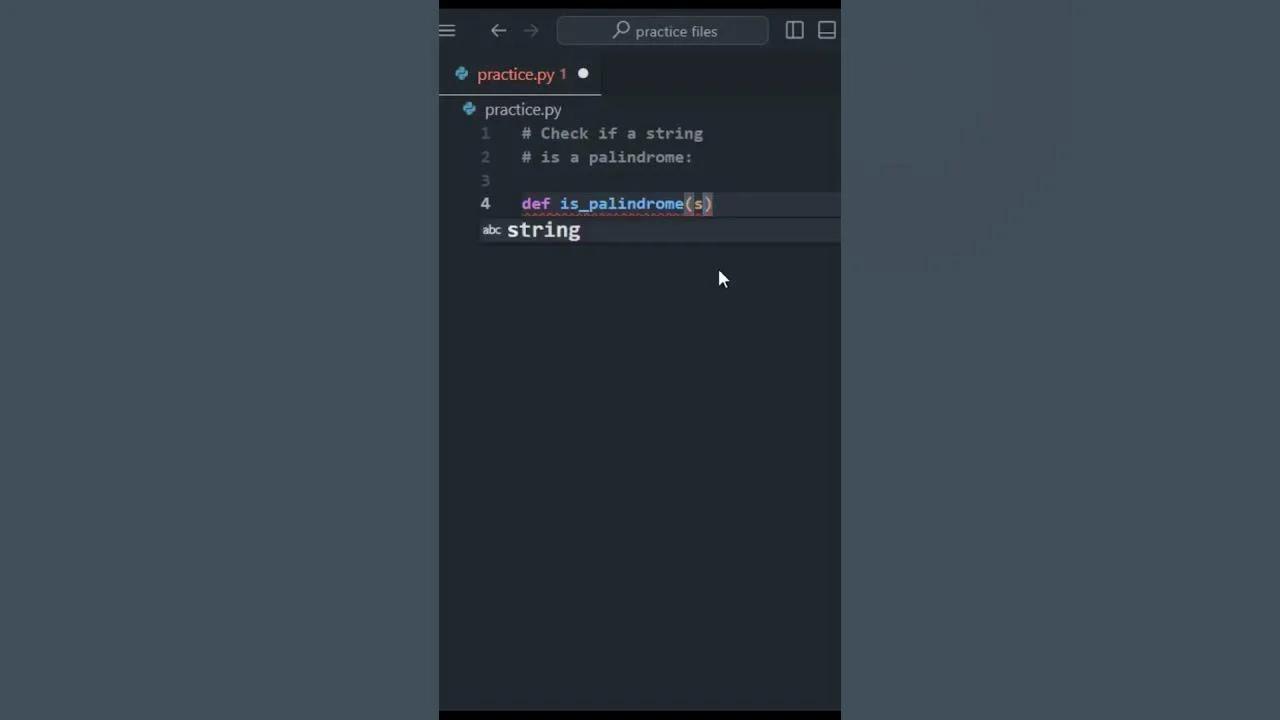Click the unsaved dot on practice.py tab
The width and height of the screenshot is (1280, 720).
point(583,74)
